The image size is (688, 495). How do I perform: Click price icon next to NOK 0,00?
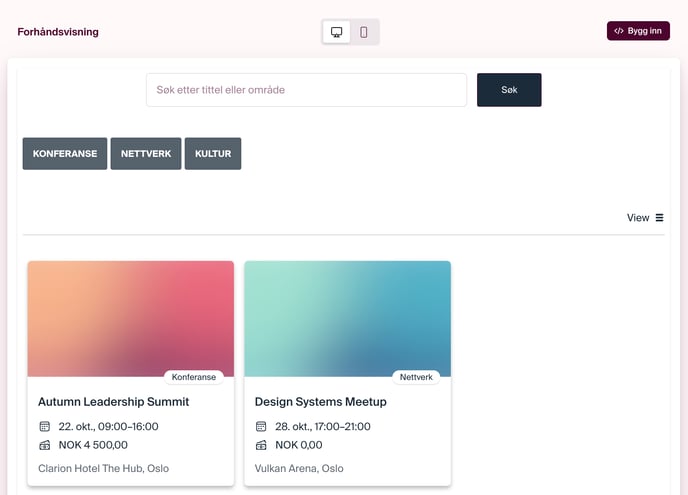(x=261, y=445)
